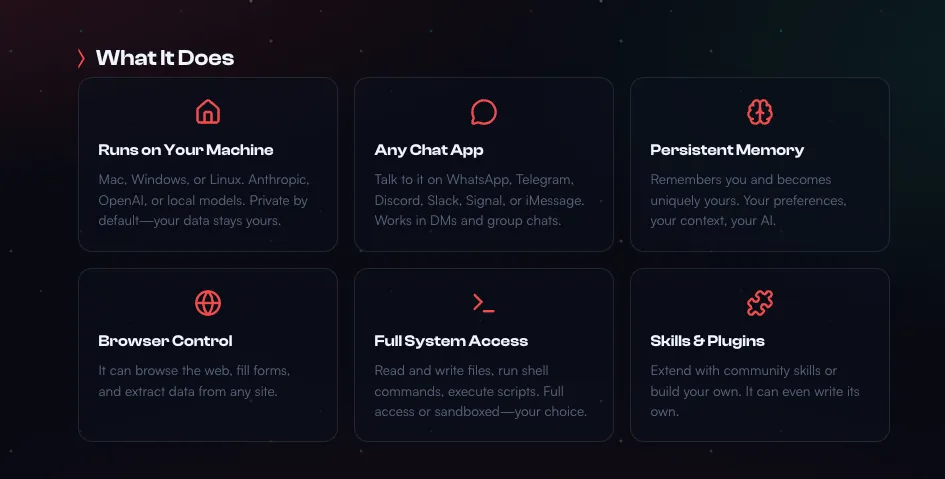Click the Skills & Plugins title
Image resolution: width=945 pixels, height=479 pixels.
pyautogui.click(x=707, y=341)
